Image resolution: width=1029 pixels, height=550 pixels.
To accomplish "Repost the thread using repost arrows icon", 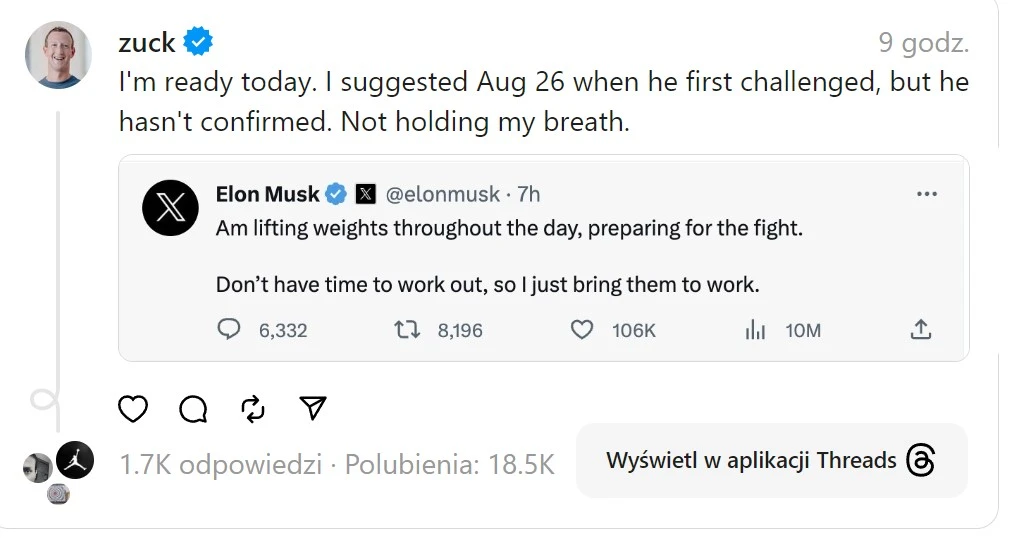I will coord(253,409).
